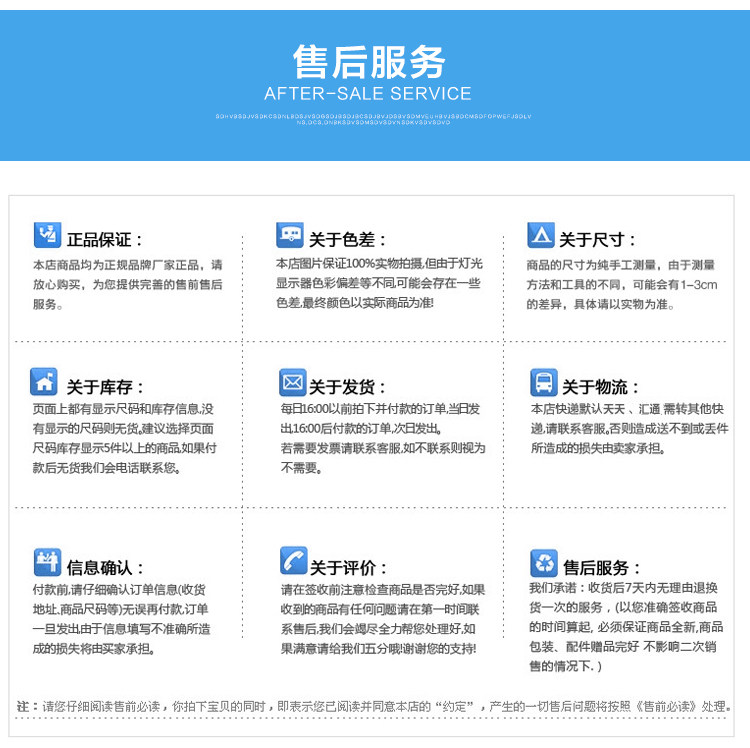This screenshot has height=748, width=750.
Task: Click the 关于色差： heading
Action: (x=347, y=240)
